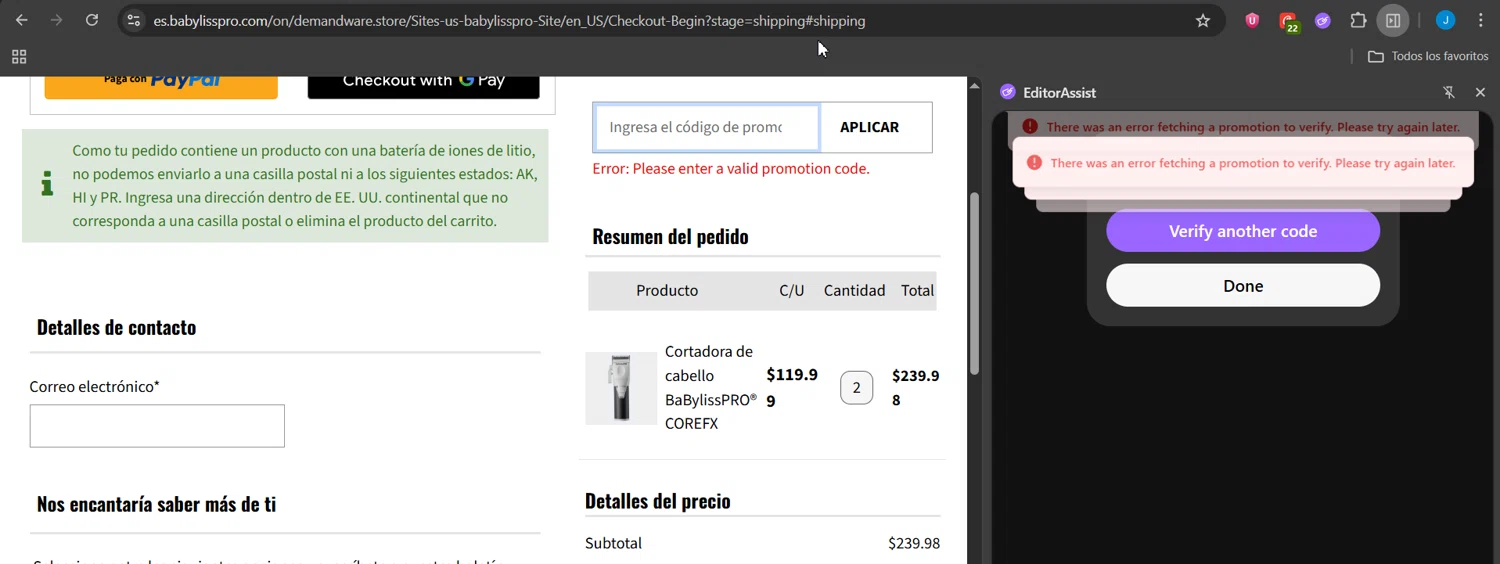The width and height of the screenshot is (1500, 564).
Task: Click the page vertical scrollbar thumb
Action: [975, 284]
